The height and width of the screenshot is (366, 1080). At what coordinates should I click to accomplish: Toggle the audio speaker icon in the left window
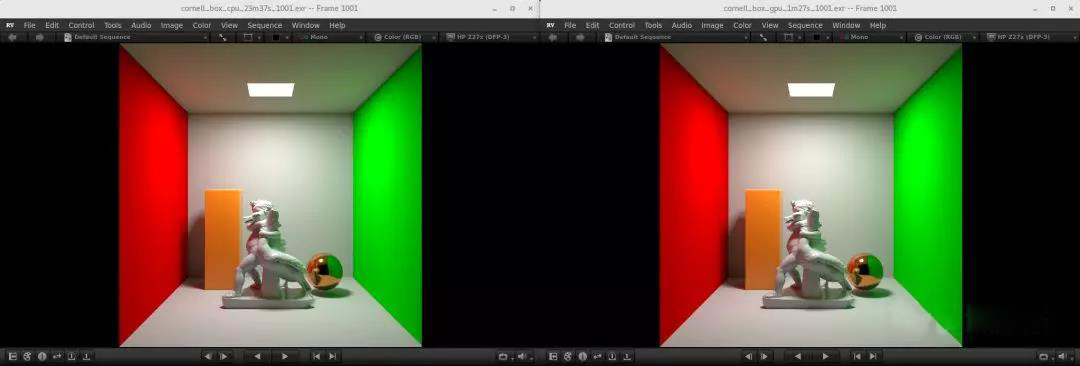pos(521,356)
